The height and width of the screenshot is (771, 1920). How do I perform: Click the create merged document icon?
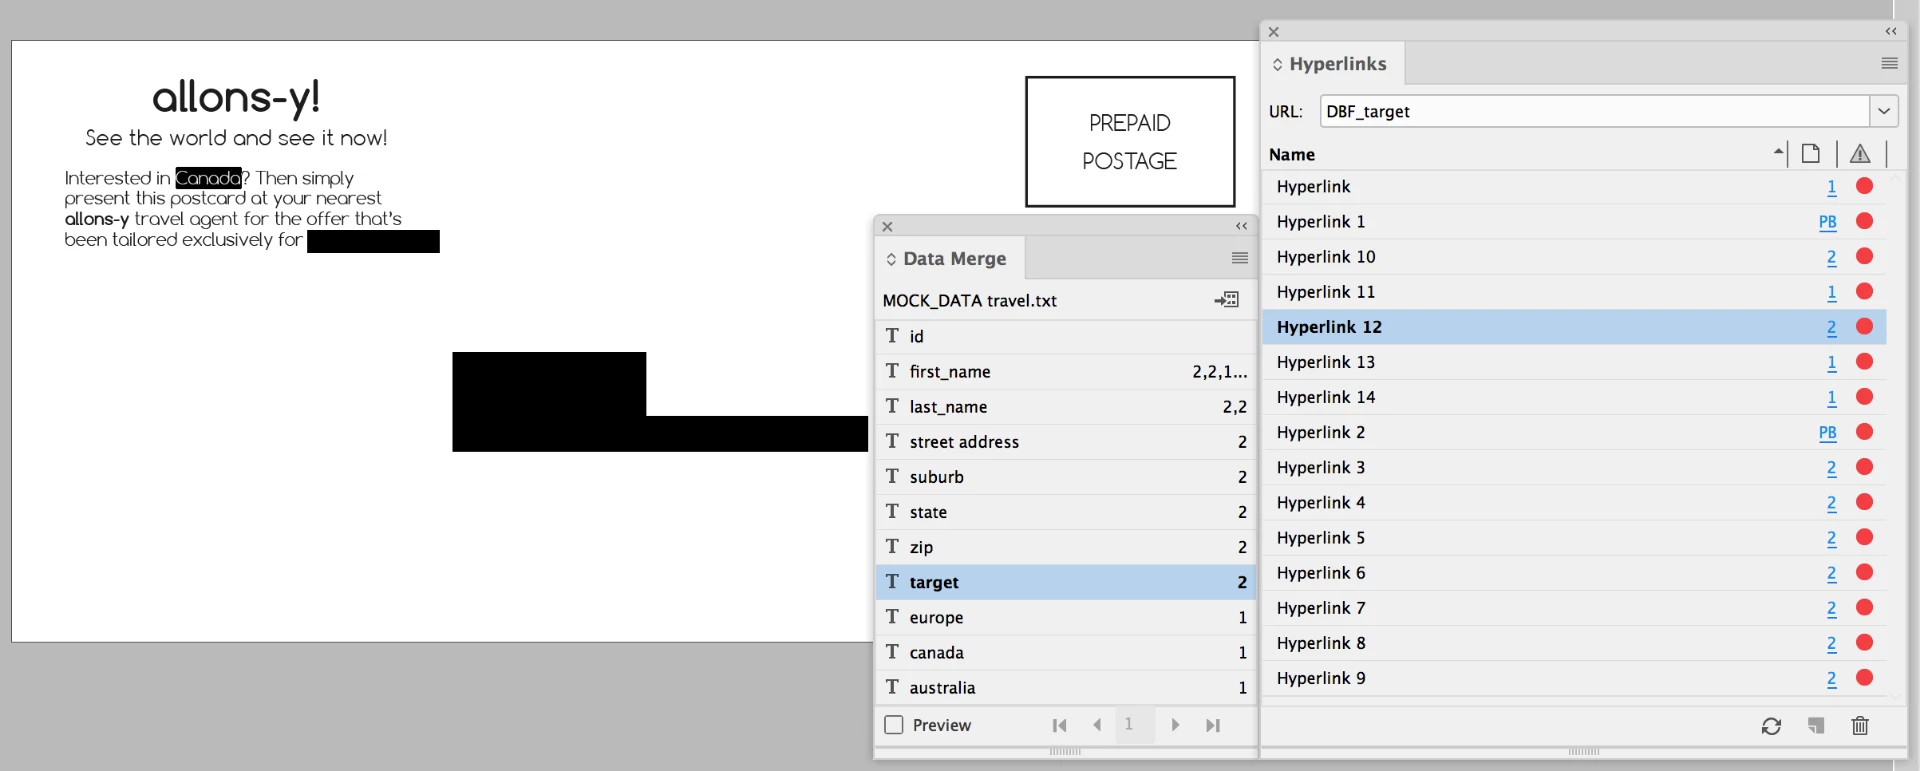coord(1227,300)
